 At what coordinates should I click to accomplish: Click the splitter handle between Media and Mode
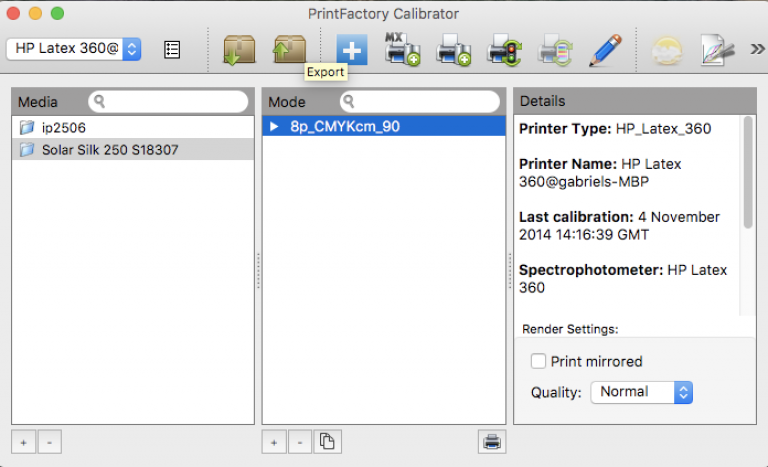click(x=258, y=270)
